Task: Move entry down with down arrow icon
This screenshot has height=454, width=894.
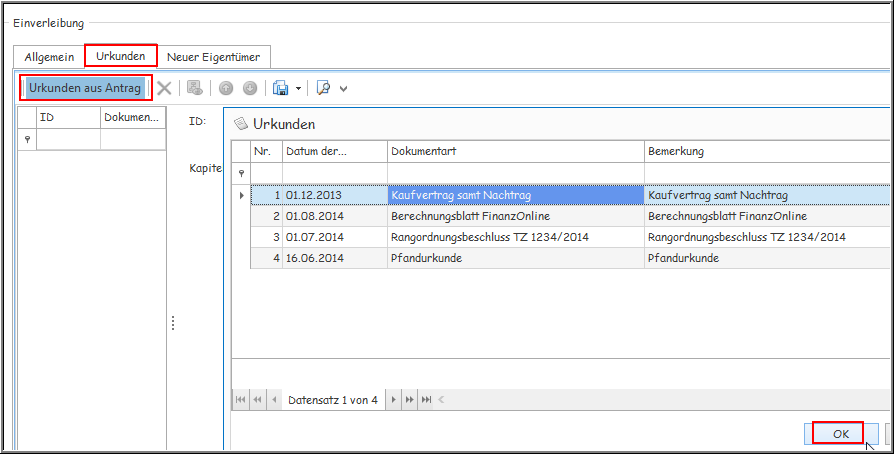Action: [x=249, y=88]
